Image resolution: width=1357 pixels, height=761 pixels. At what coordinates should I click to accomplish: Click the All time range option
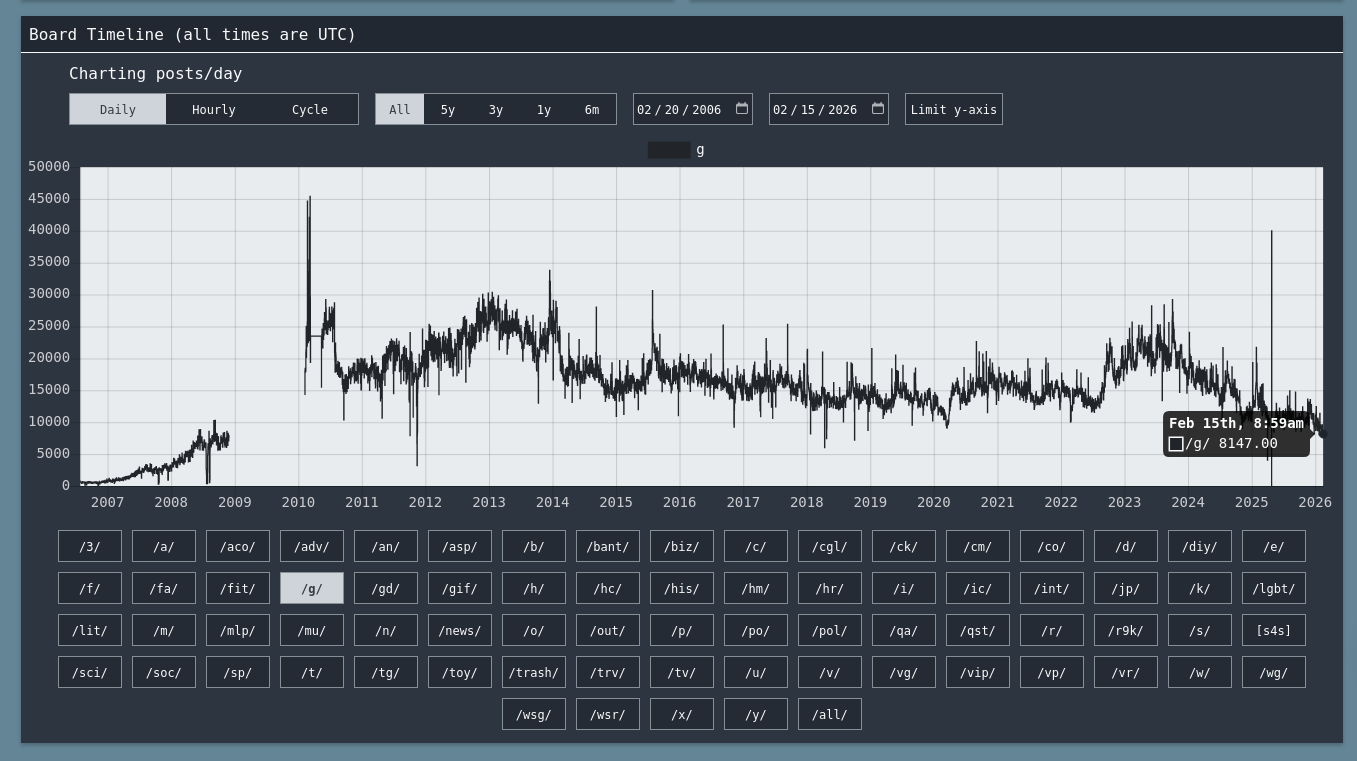coord(400,110)
